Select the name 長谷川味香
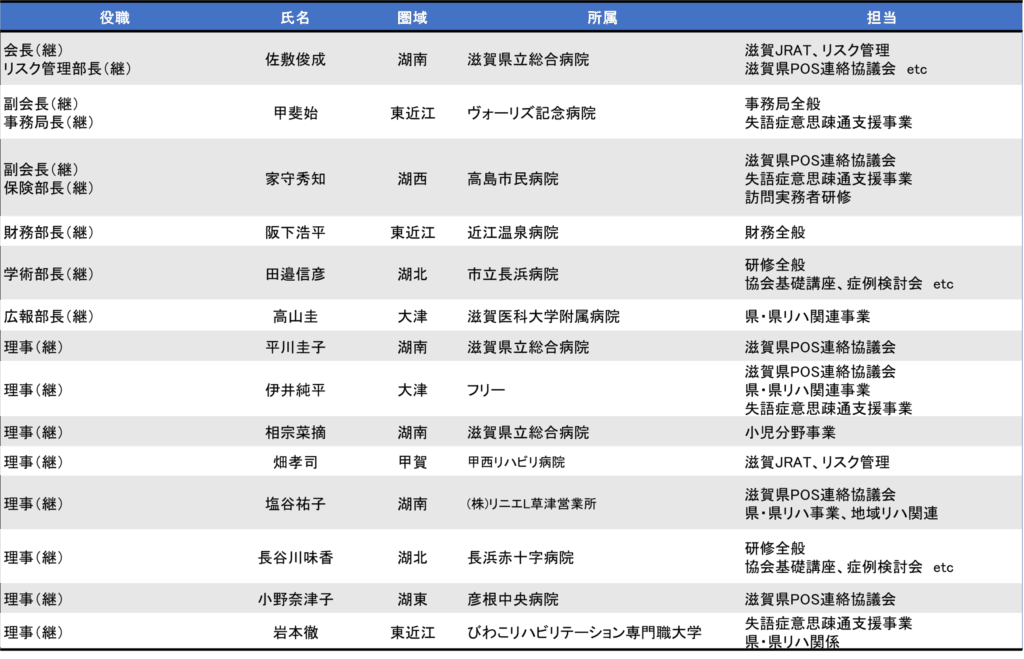This screenshot has width=1024, height=659. coord(295,558)
